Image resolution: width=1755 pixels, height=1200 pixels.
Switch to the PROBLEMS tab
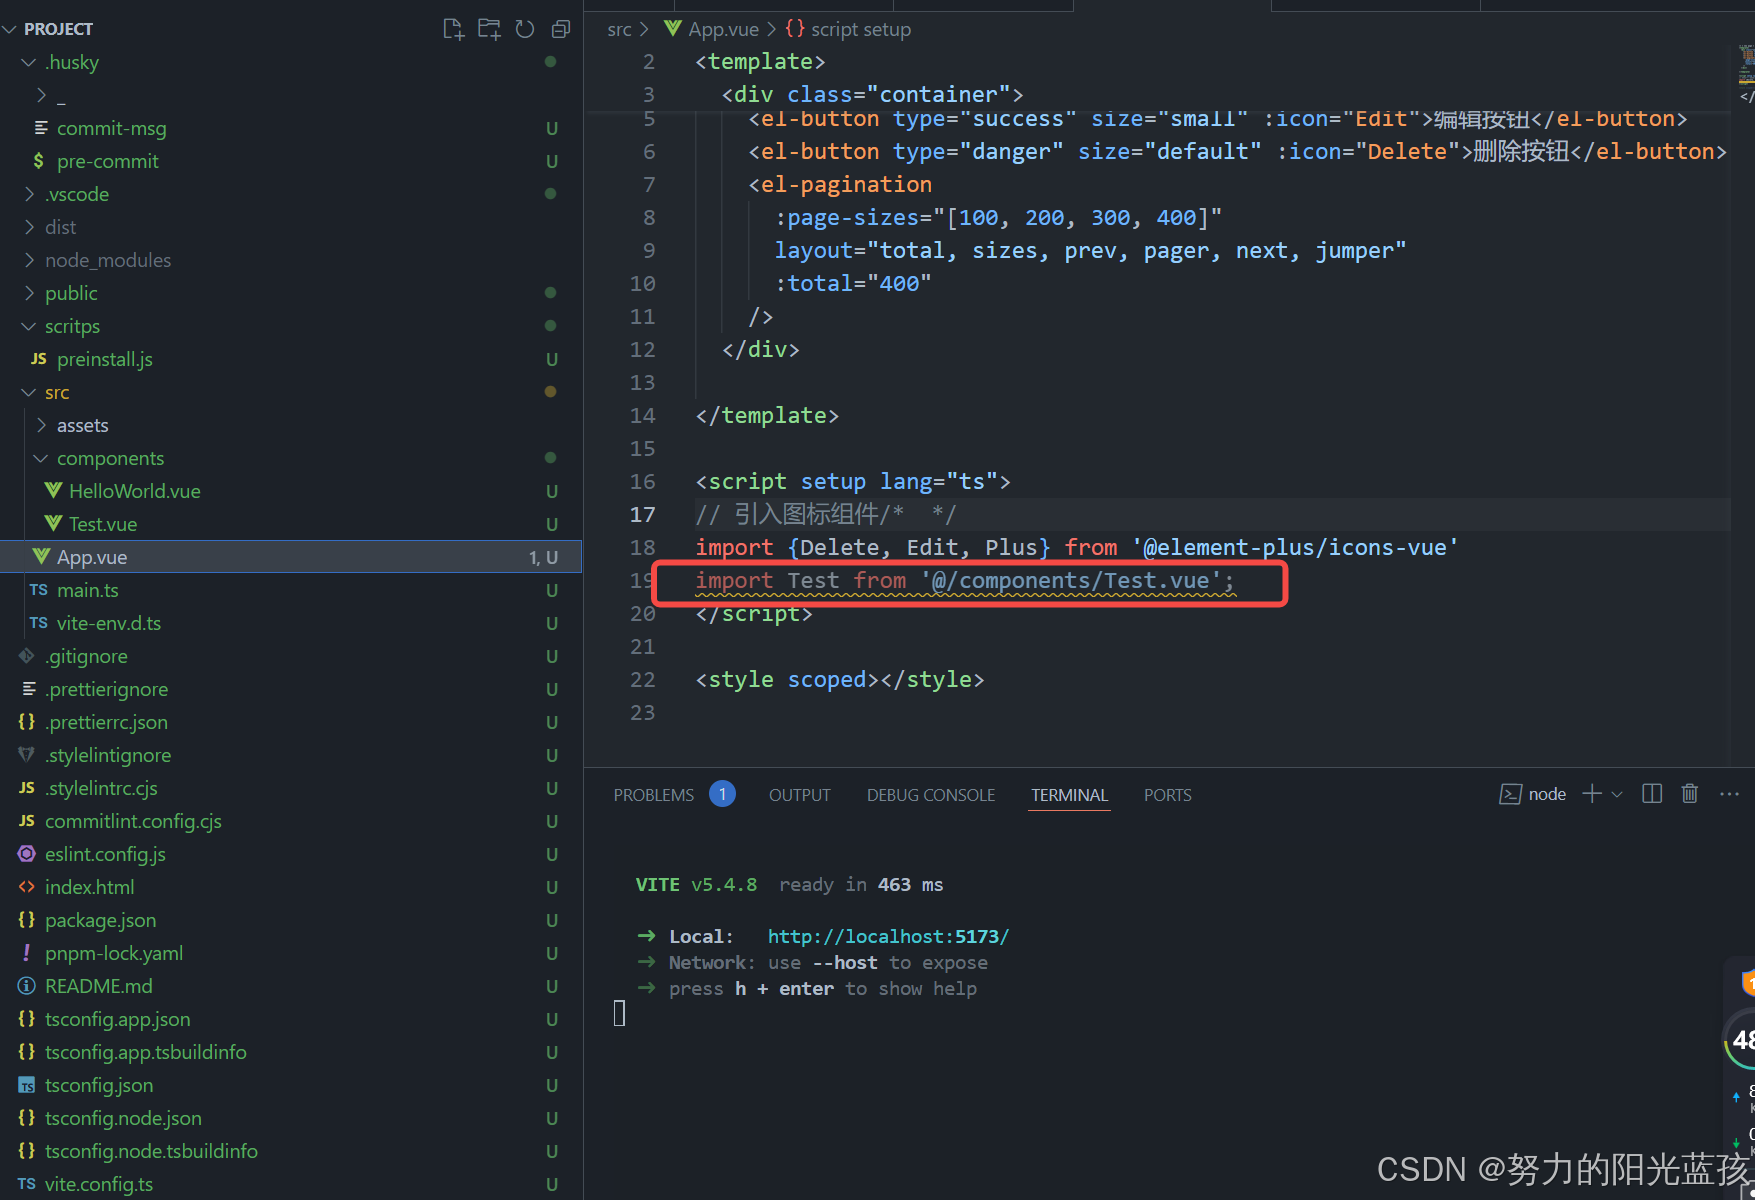pos(653,795)
